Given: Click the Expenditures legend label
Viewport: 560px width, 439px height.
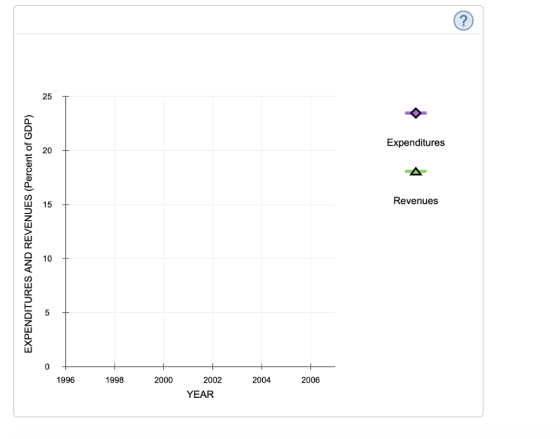Looking at the screenshot, I should tap(416, 143).
